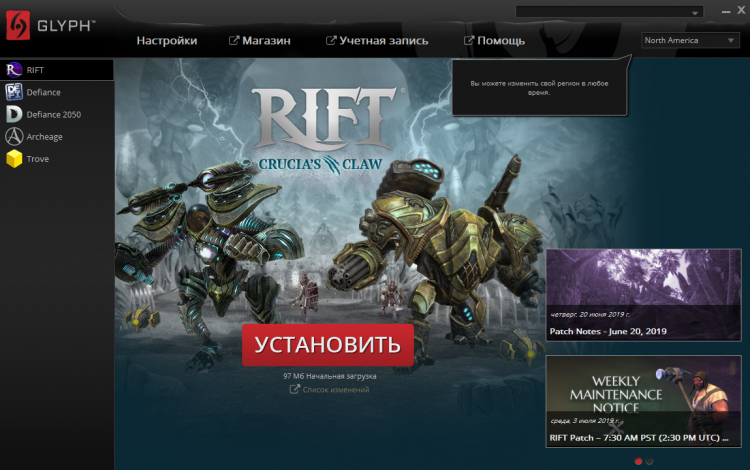Open Weekly Maintenance Notice news card
This screenshot has height=470, width=750.
643,401
